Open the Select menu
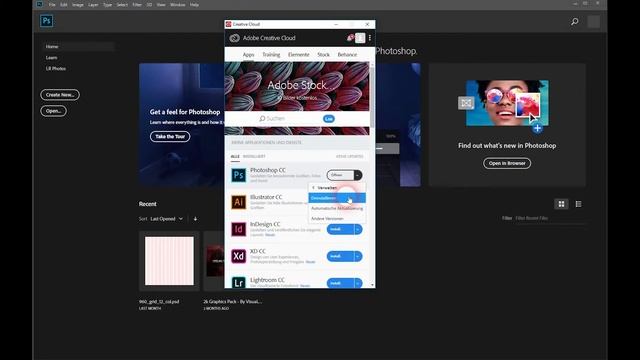 [122, 4]
